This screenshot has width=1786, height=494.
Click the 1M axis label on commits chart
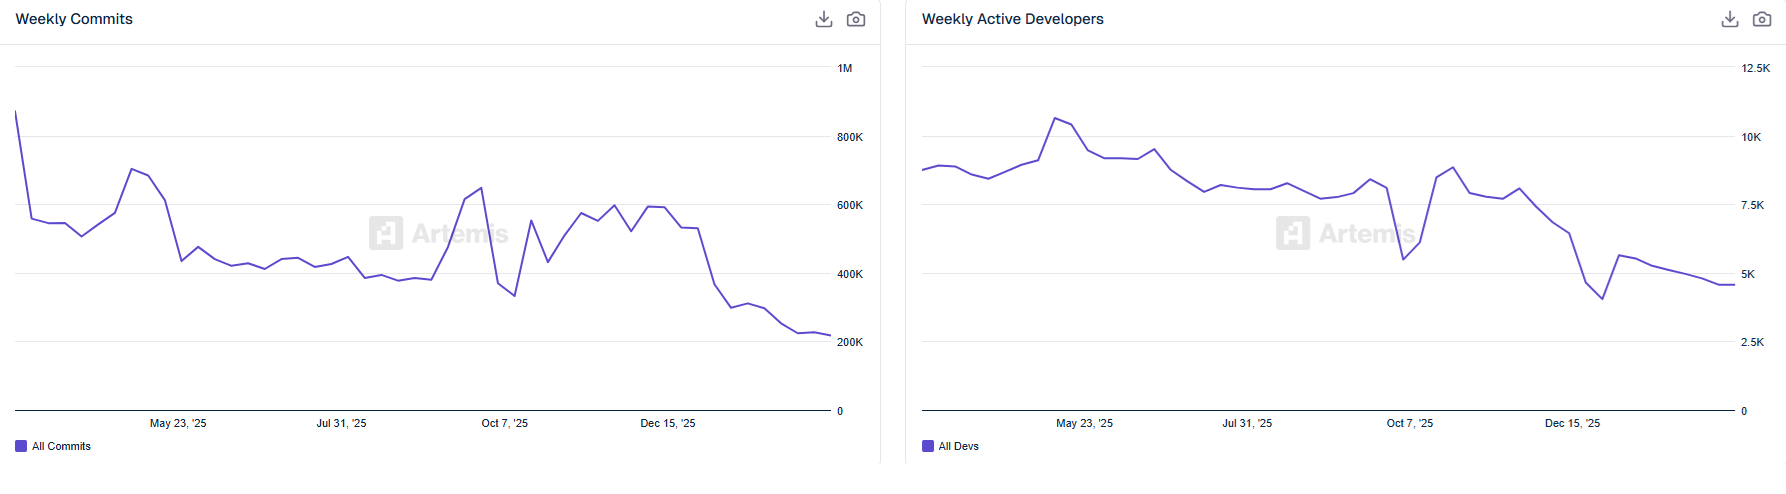pos(845,68)
